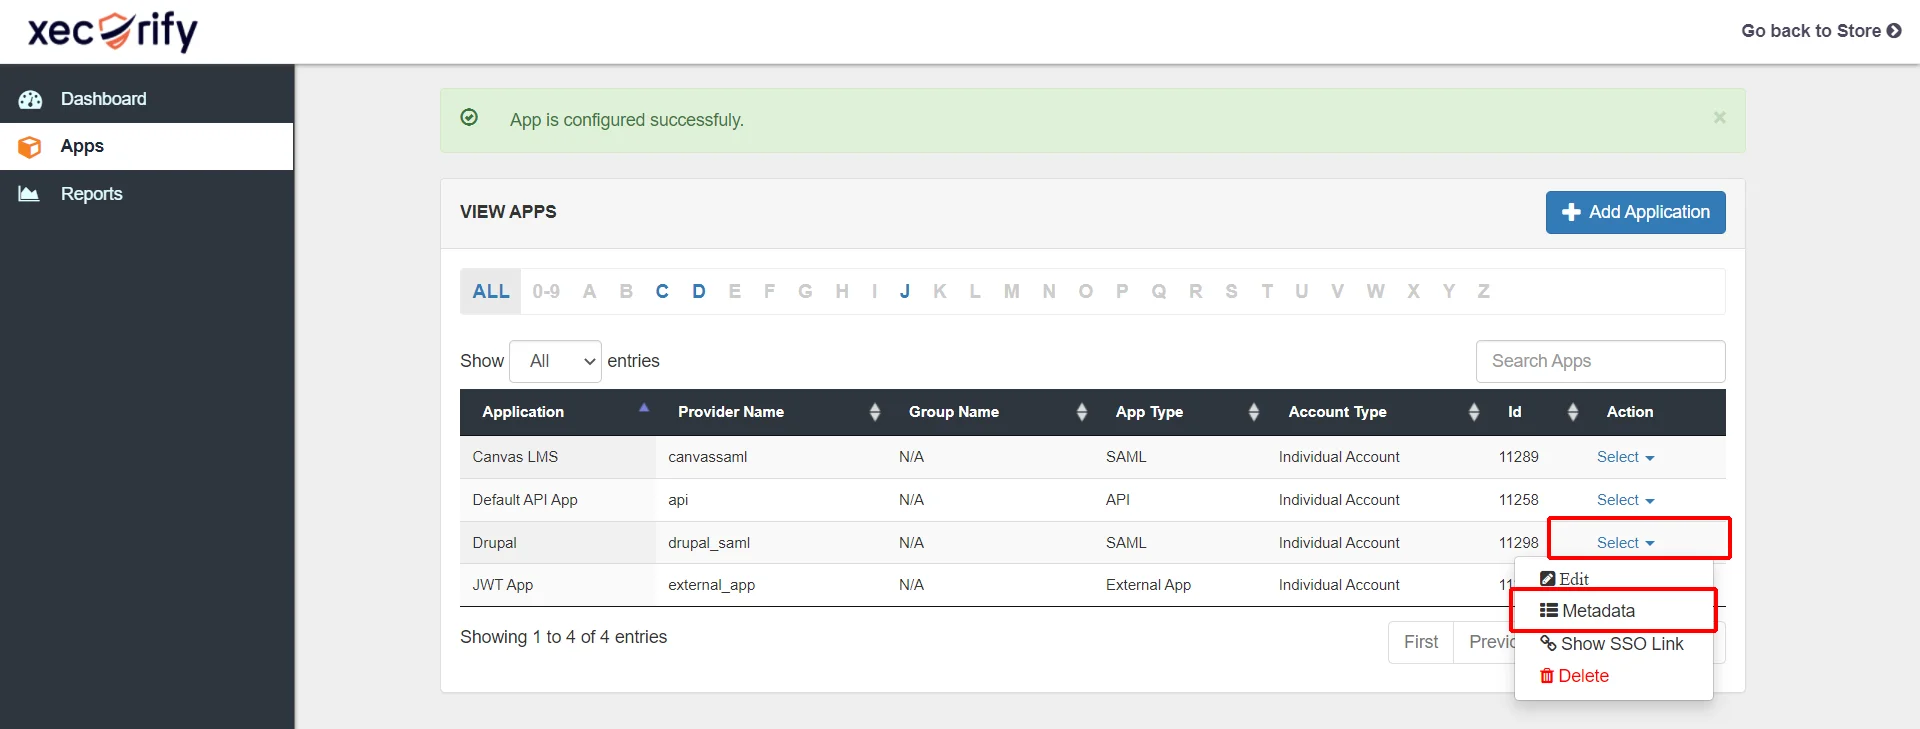The image size is (1920, 729).
Task: Click the Apps cube icon
Action: click(x=30, y=147)
